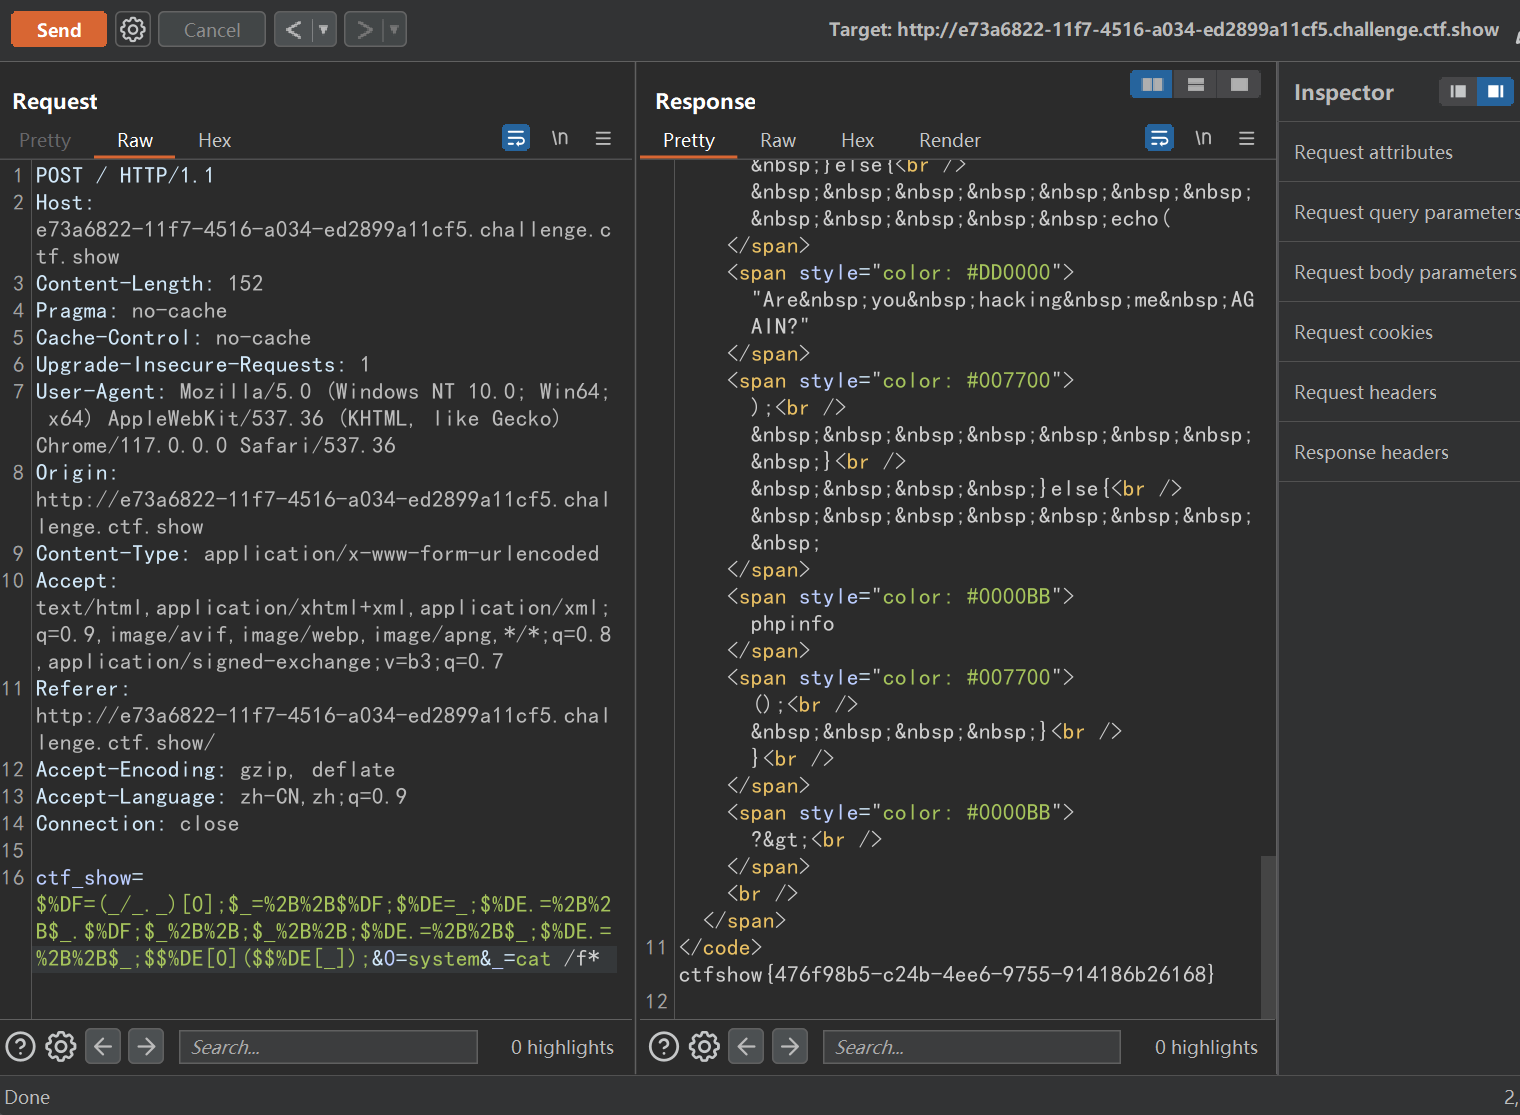The width and height of the screenshot is (1520, 1115).
Task: Dock the Inspector panel to the right
Action: (x=1495, y=91)
